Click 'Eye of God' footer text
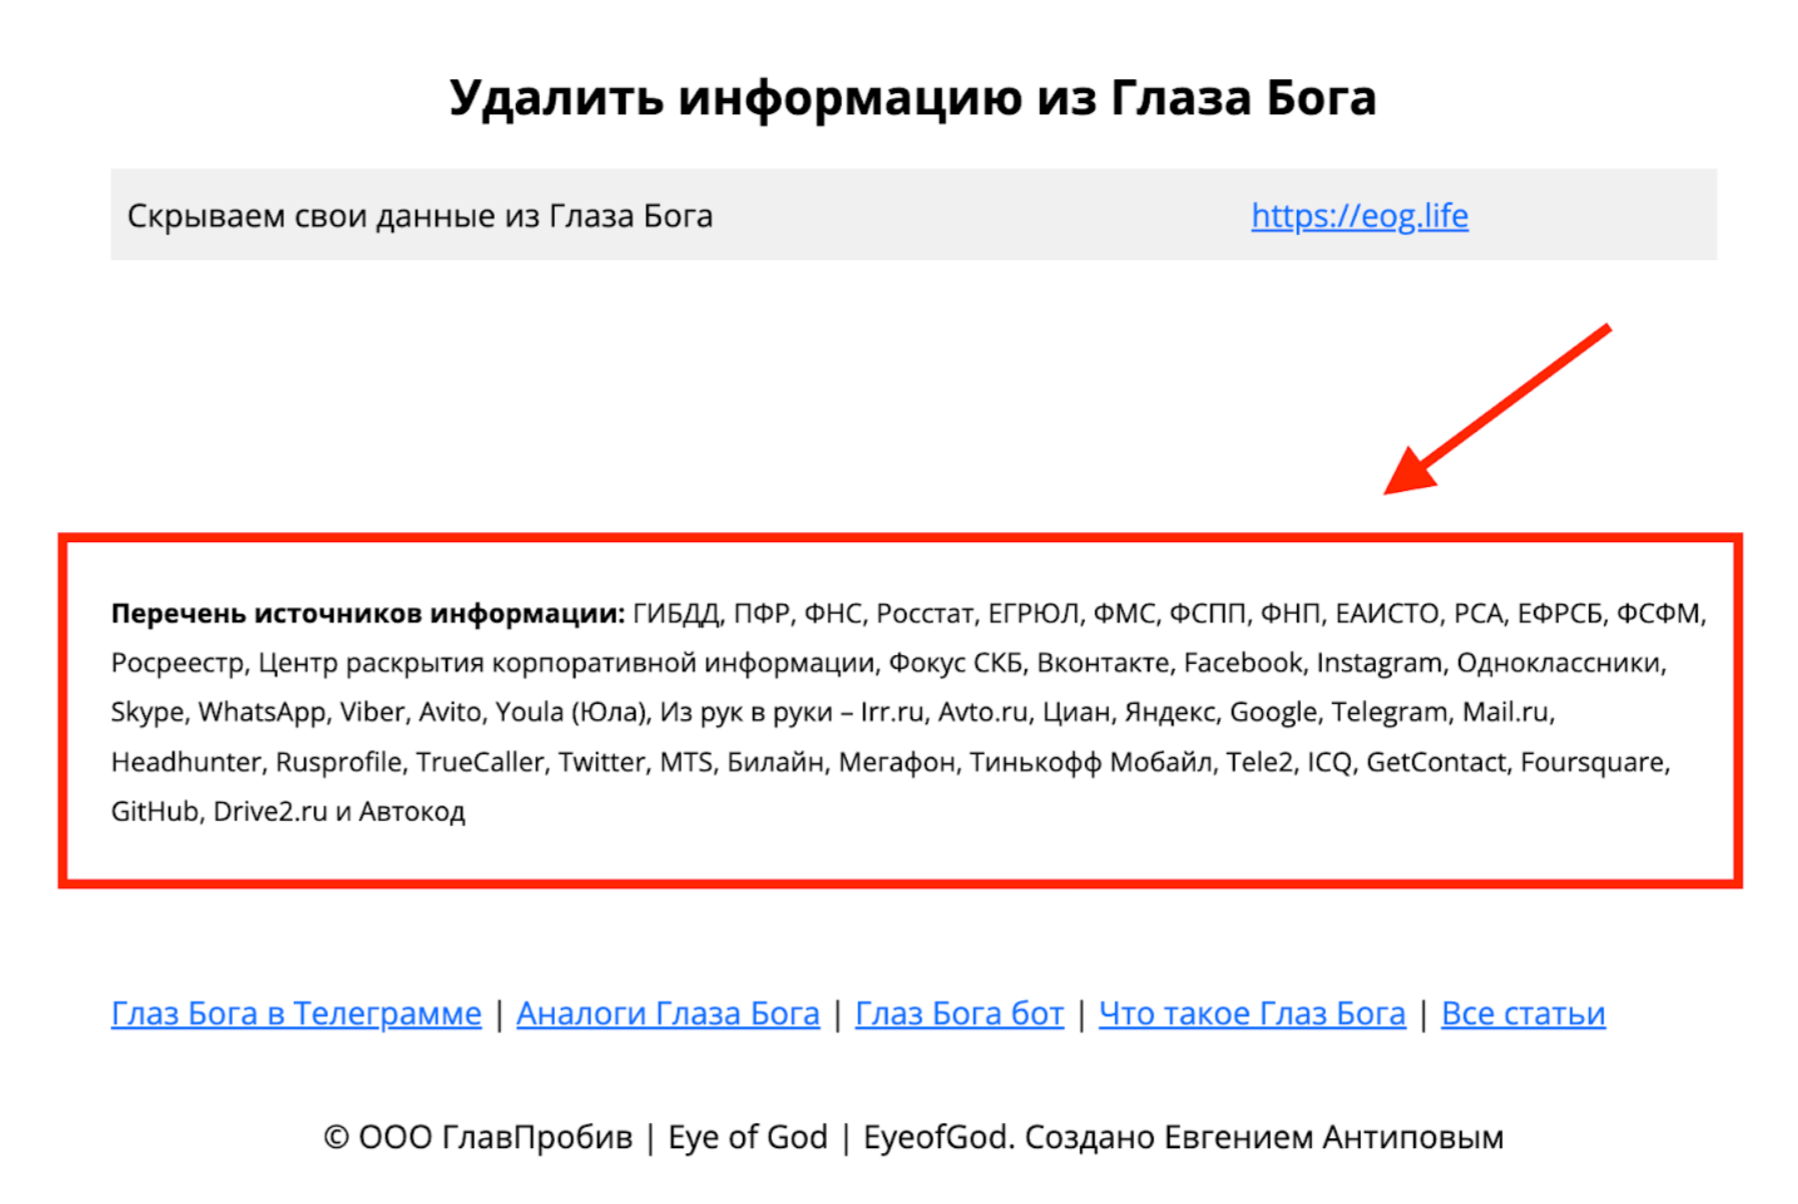The width and height of the screenshot is (1798, 1204). tap(748, 1138)
